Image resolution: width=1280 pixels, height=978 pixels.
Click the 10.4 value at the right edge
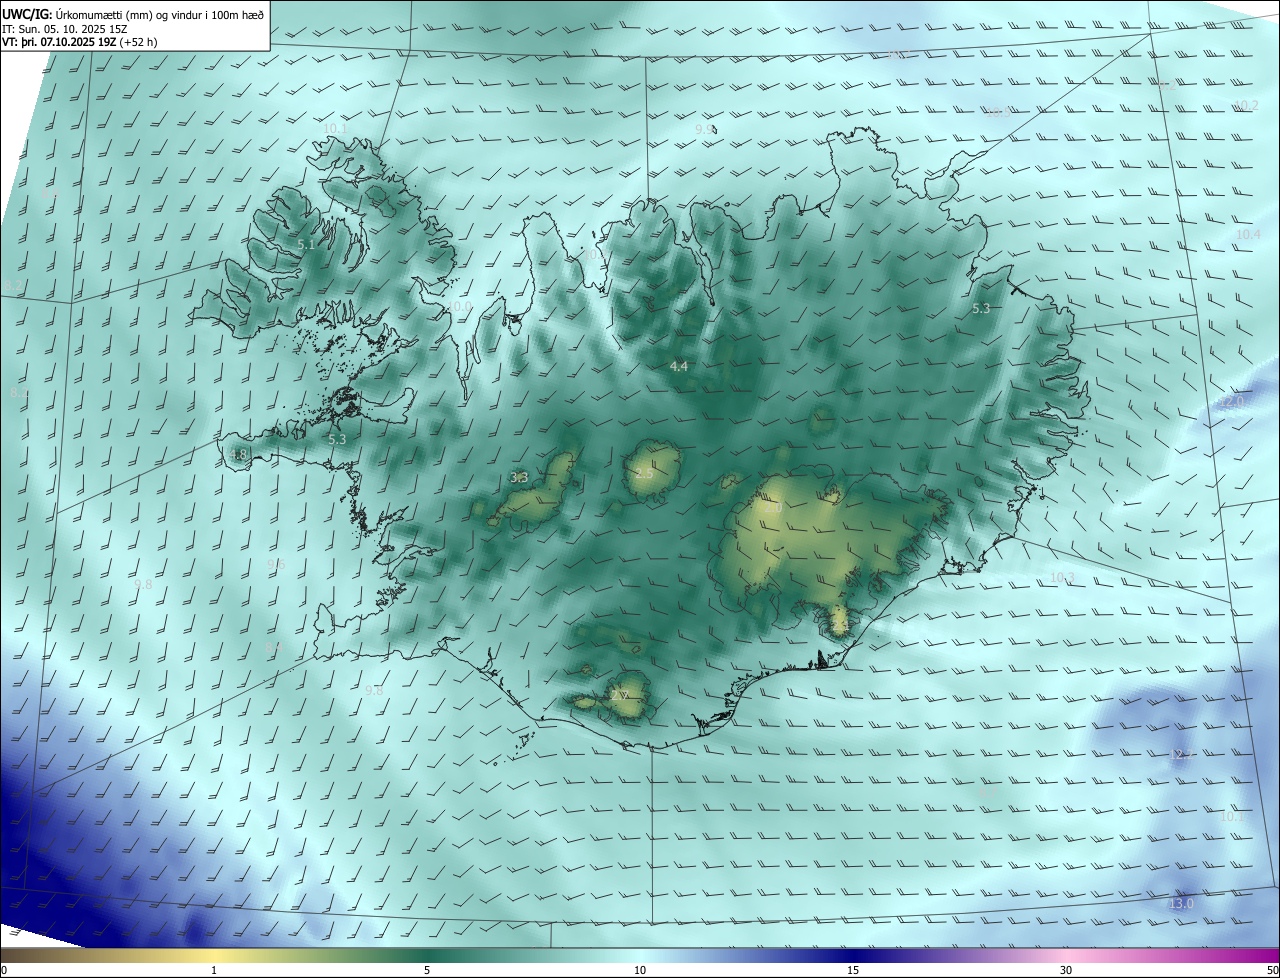click(x=1248, y=234)
